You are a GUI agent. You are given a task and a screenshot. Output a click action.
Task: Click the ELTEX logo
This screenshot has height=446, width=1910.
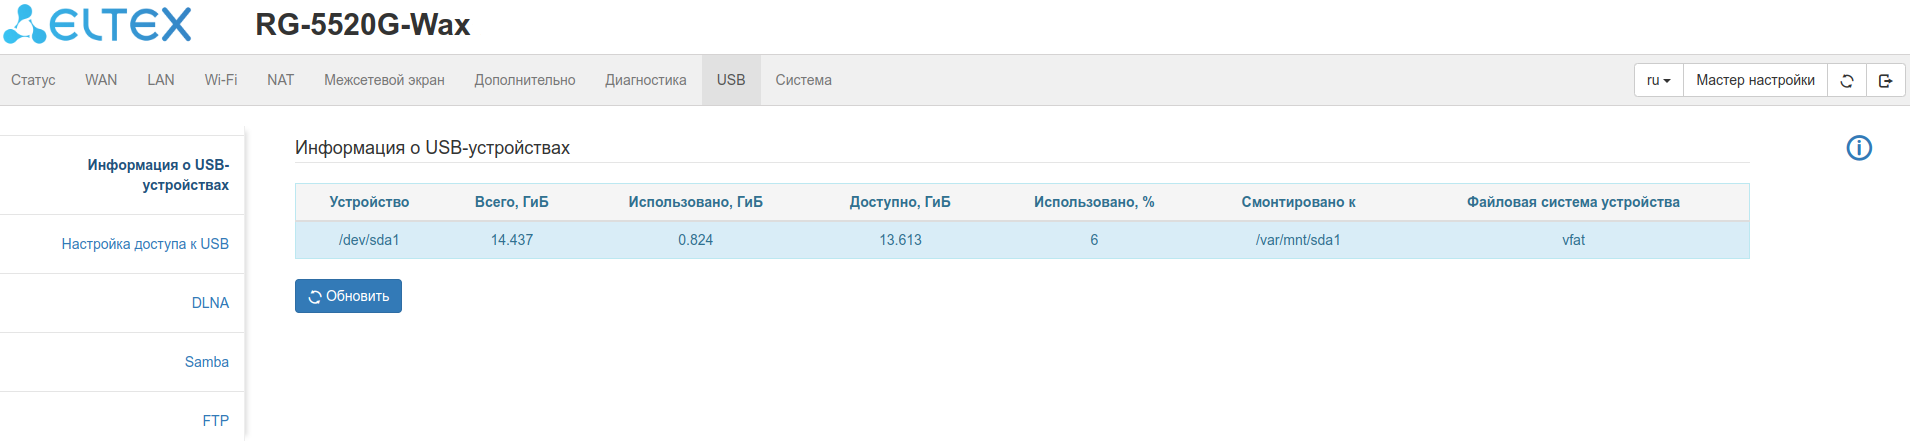point(97,25)
